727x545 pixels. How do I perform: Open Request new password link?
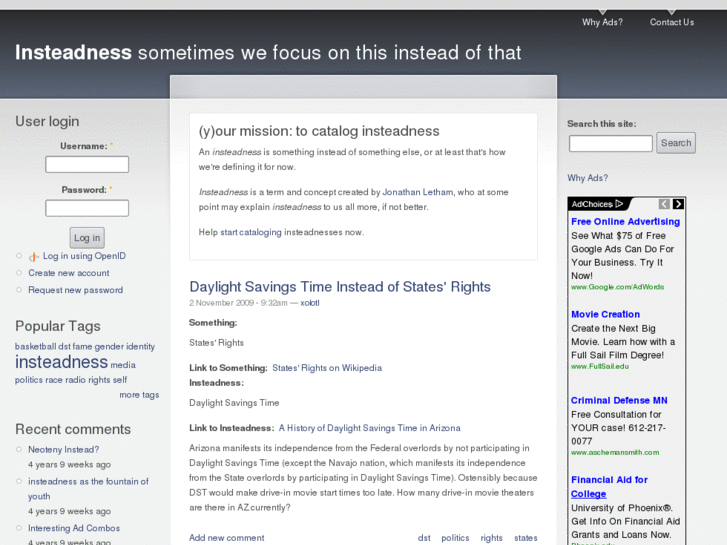[76, 290]
